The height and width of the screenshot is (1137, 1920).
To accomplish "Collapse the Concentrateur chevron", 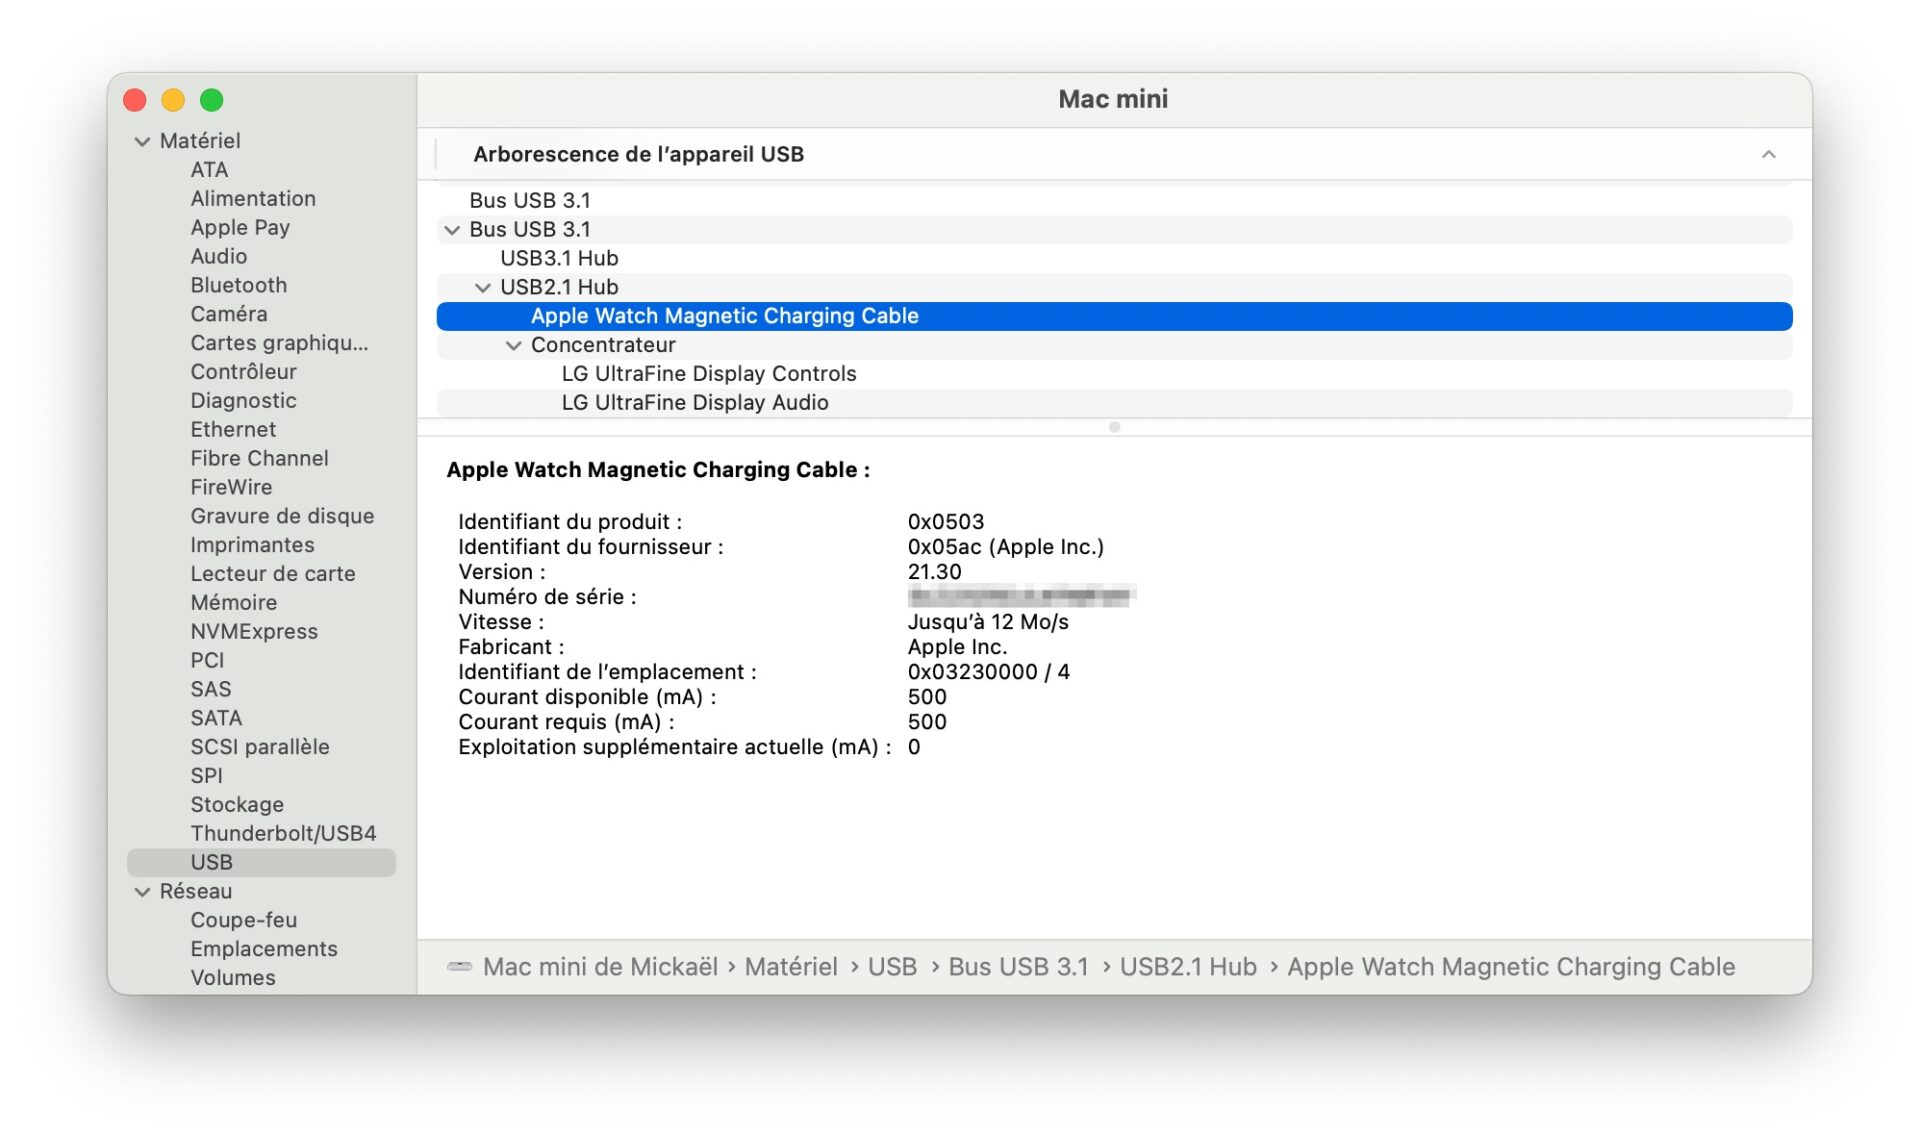I will click(x=514, y=345).
